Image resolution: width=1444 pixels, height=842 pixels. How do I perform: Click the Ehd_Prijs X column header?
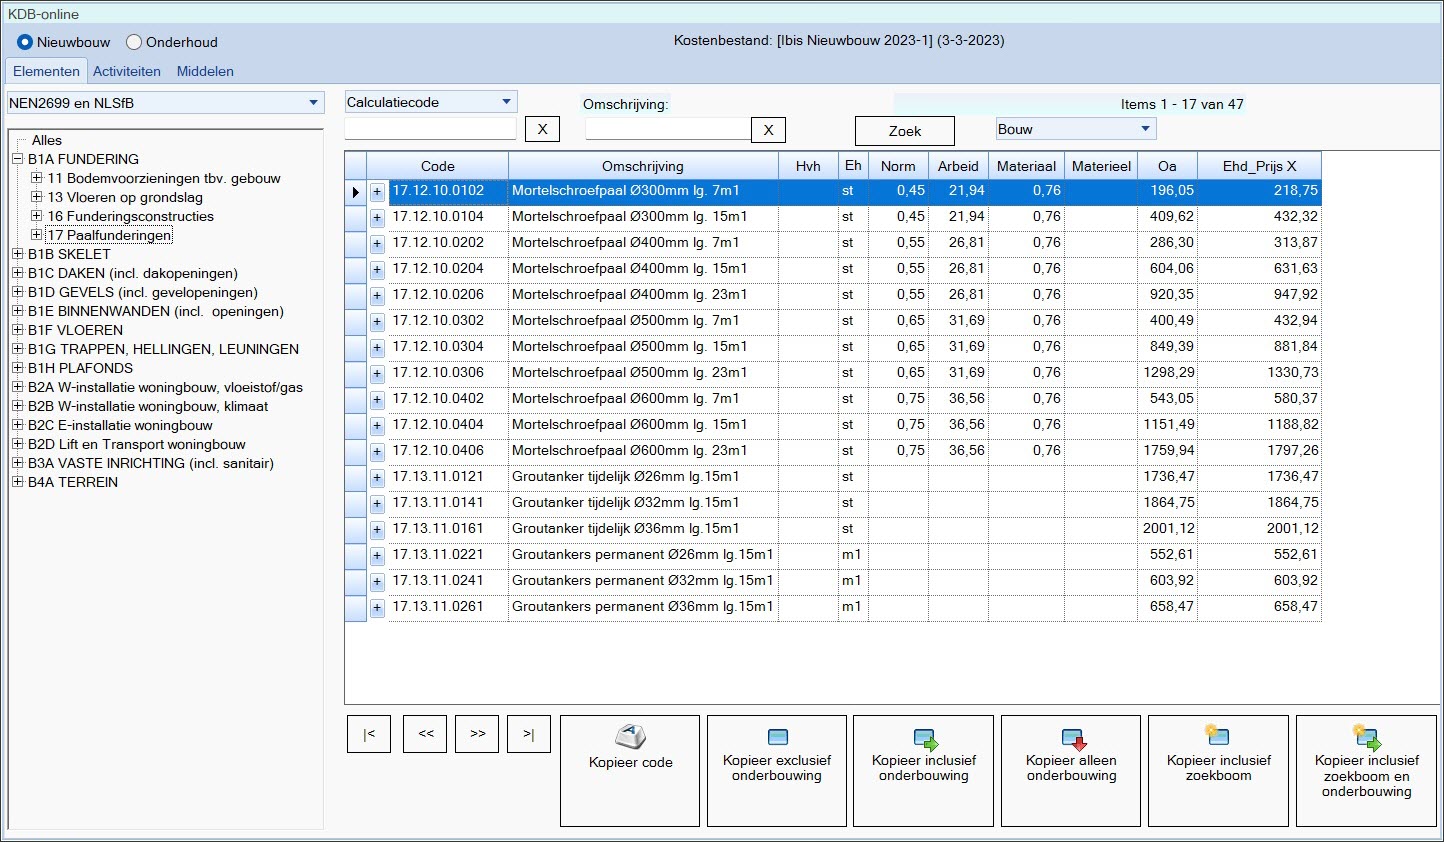click(x=1259, y=166)
